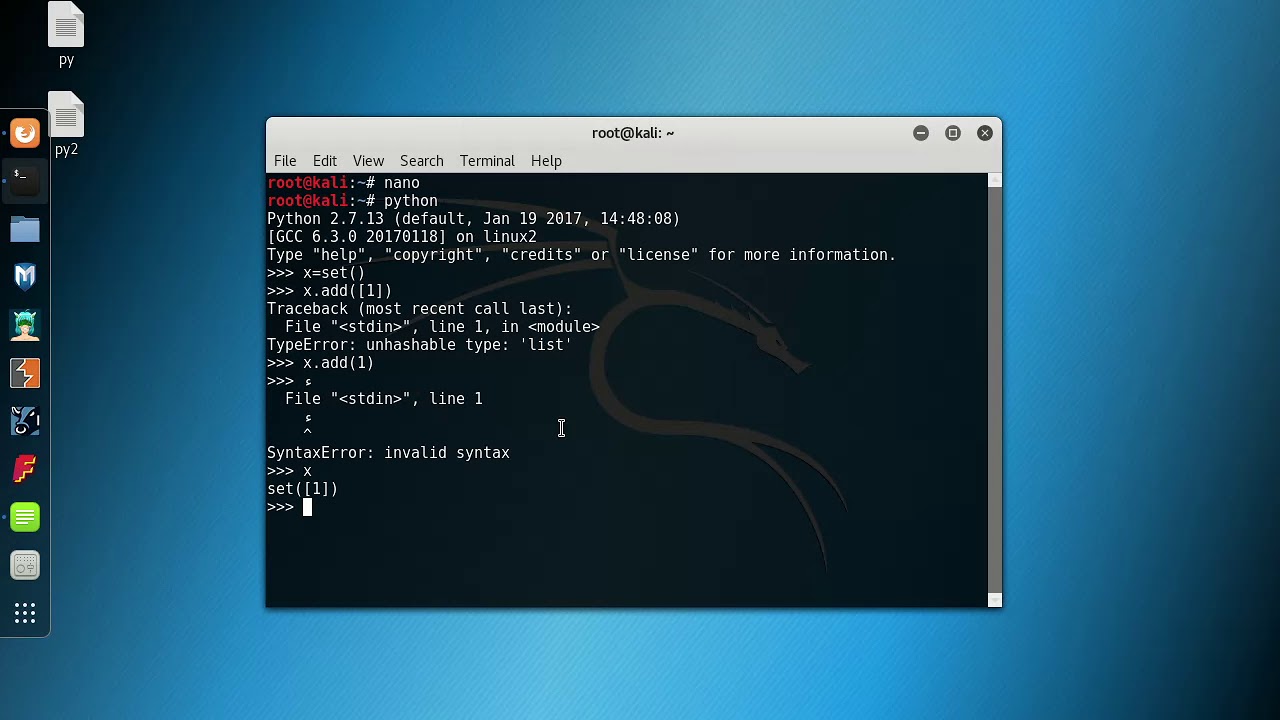Click the terminal title bar 'root@kali: ~'
This screenshot has height=720, width=1280.
tap(633, 133)
